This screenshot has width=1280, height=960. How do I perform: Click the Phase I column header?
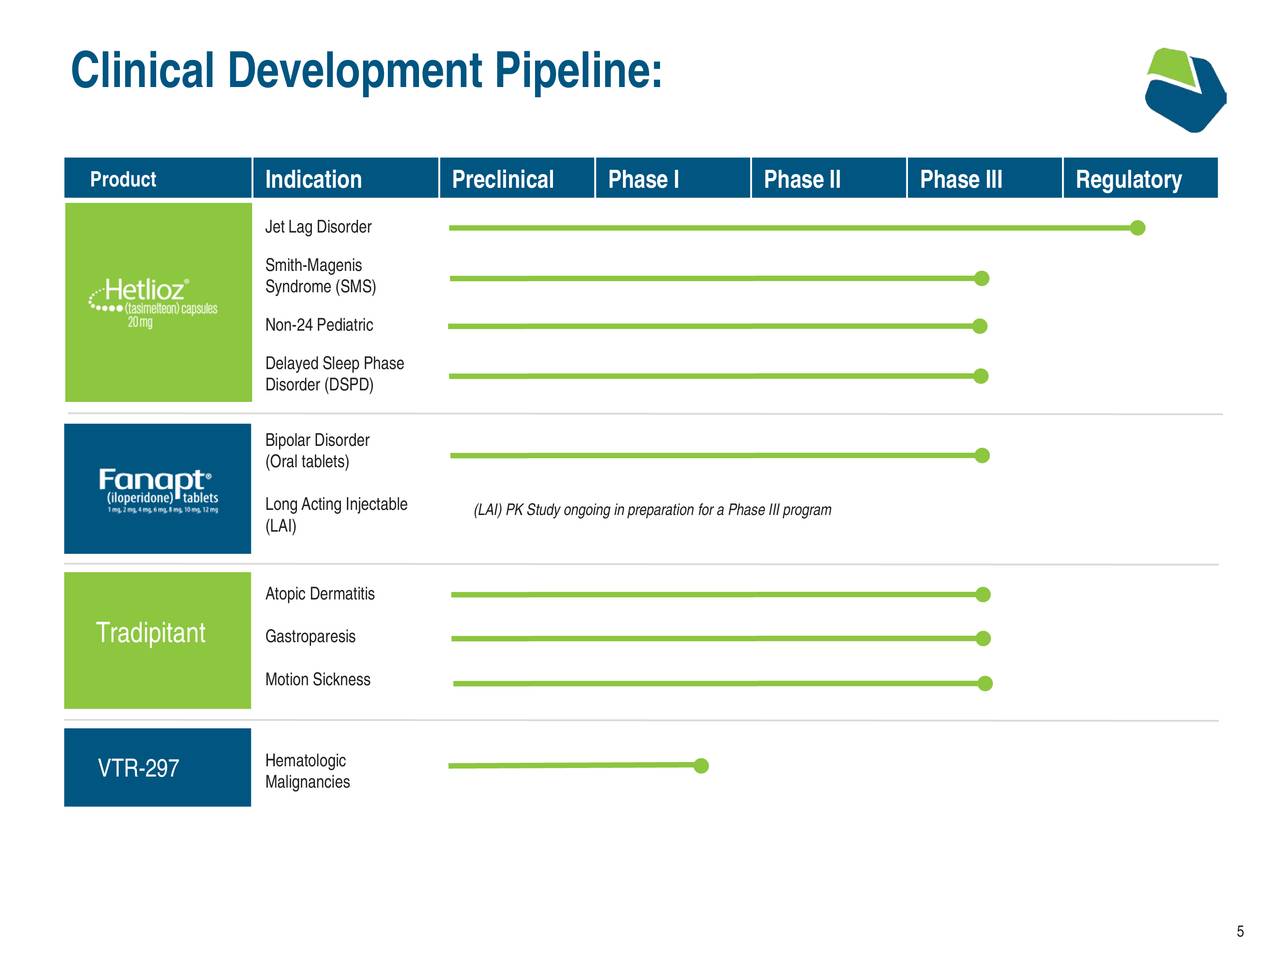(672, 178)
